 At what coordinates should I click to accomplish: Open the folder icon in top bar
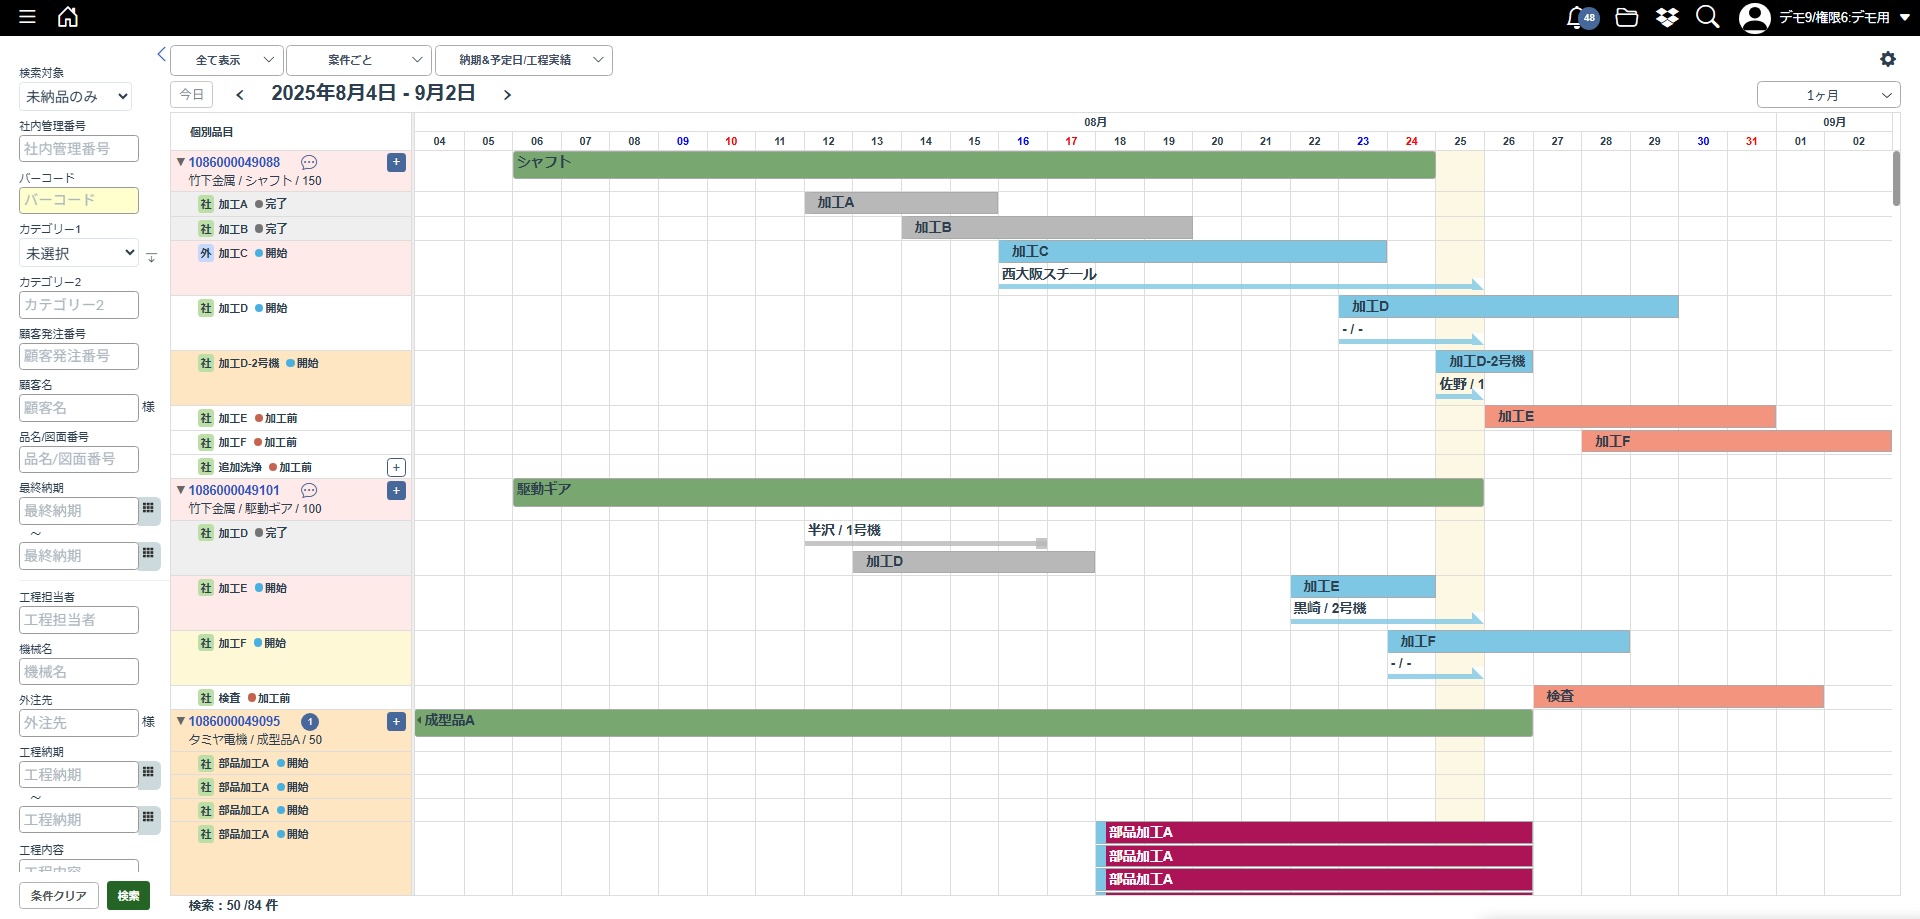[x=1627, y=18]
